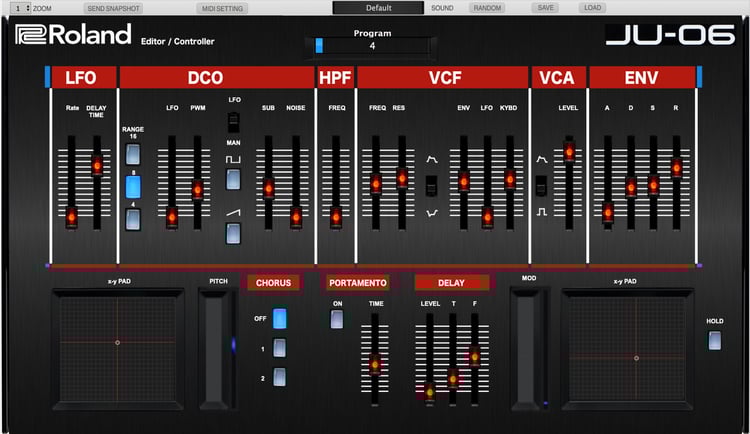
Task: Flip the VCA envelope/gate switch
Action: [541, 186]
